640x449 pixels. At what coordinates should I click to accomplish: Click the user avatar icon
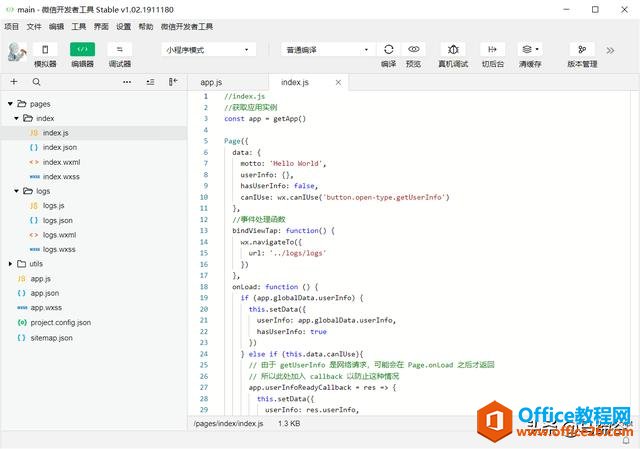[17, 52]
